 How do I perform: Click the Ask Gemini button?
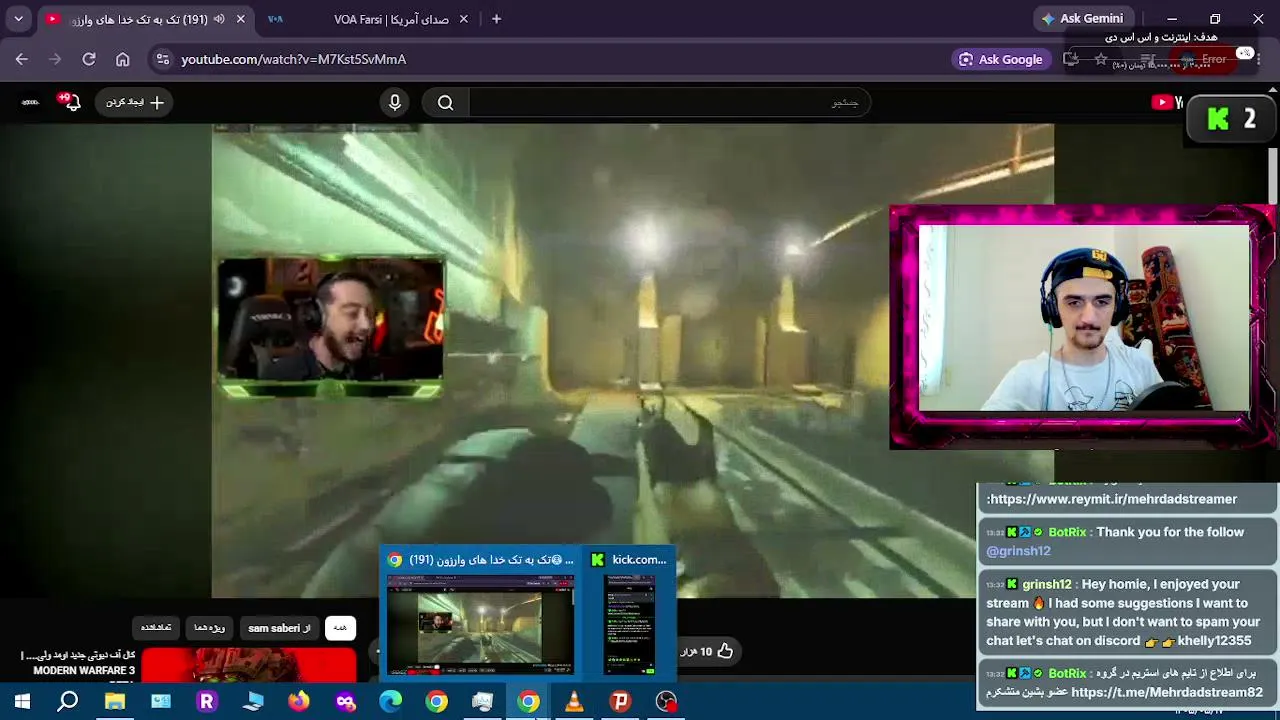[x=1082, y=19]
